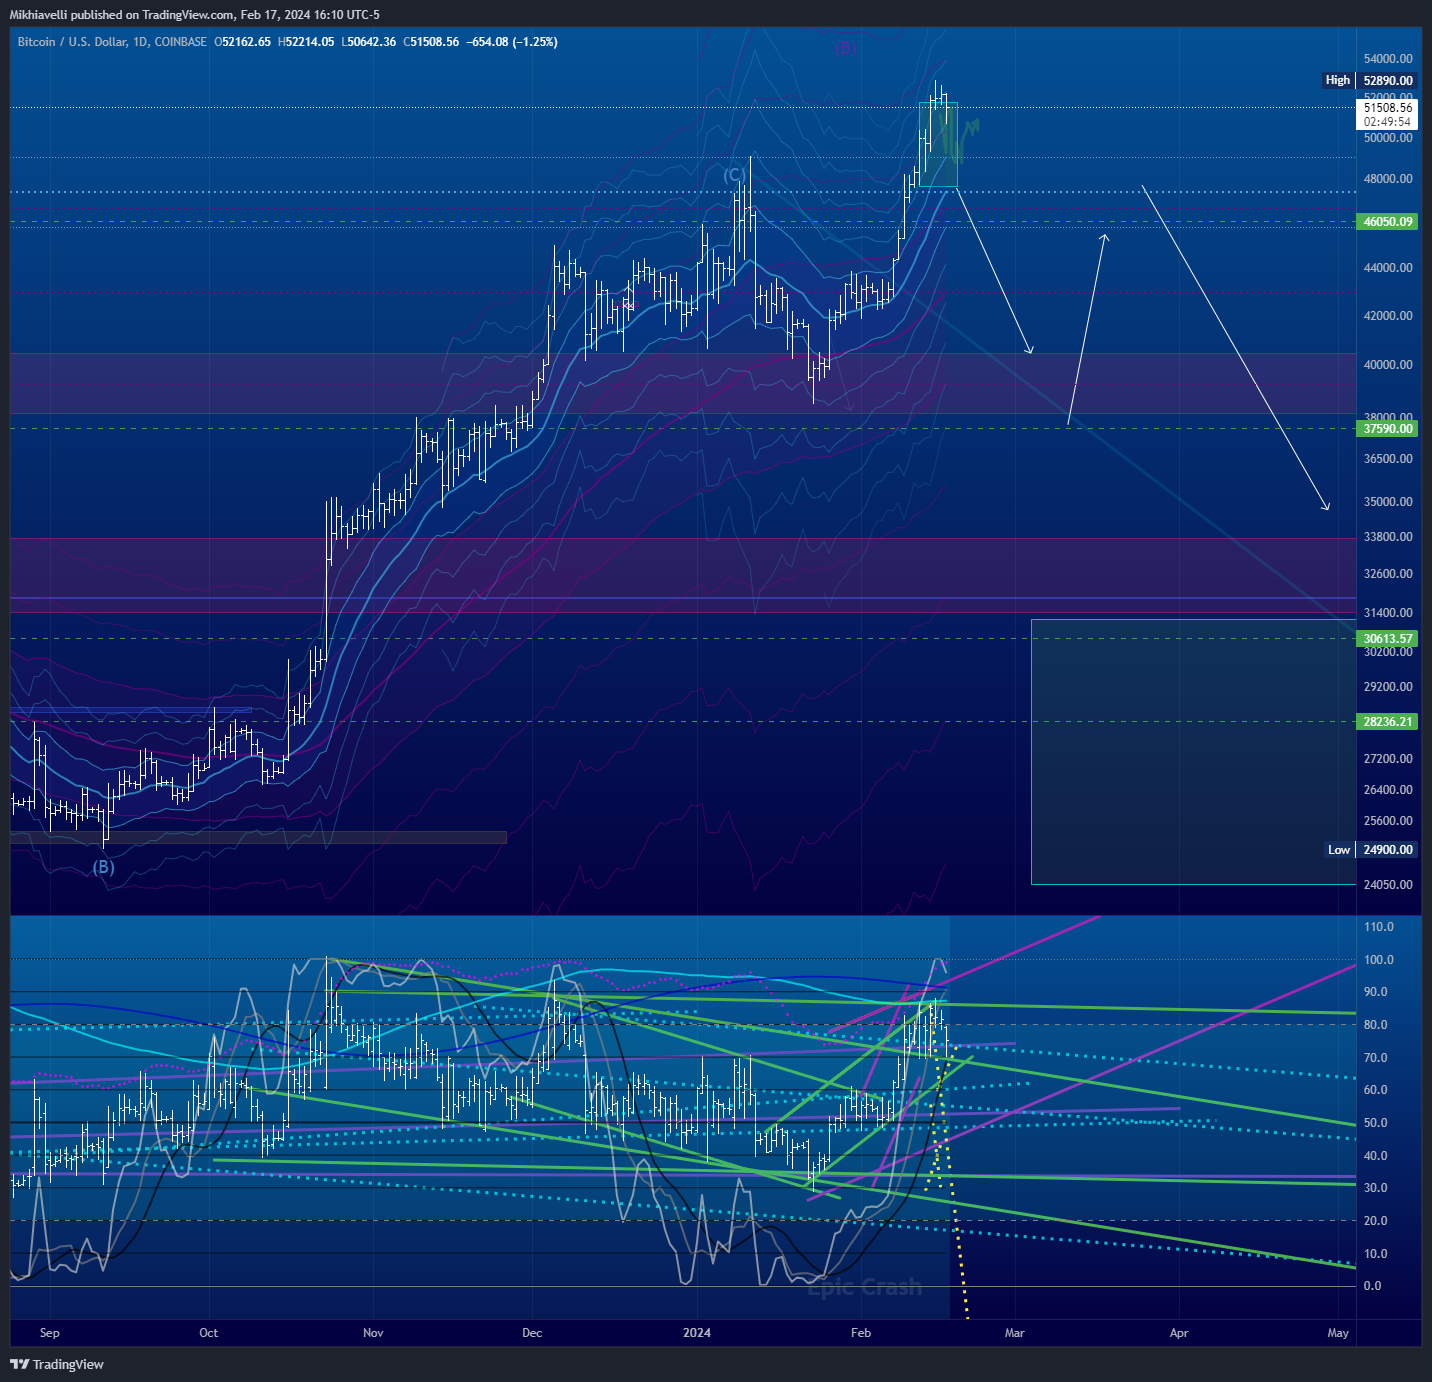Image resolution: width=1432 pixels, height=1382 pixels.
Task: Click the Dec label on time axis
Action: (532, 1333)
